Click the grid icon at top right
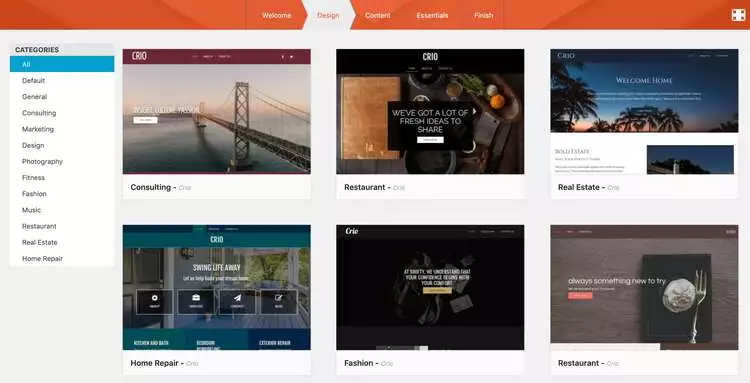This screenshot has width=750, height=383. pos(738,15)
